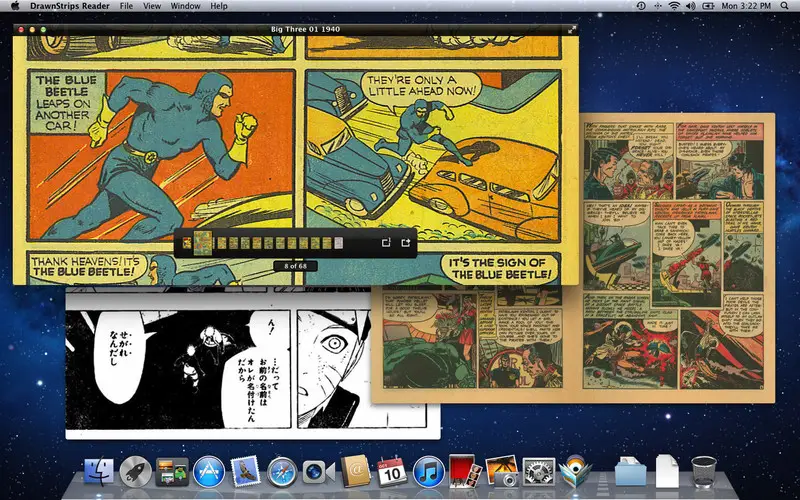Minimize the Big Three window with the yellow button

[32, 30]
